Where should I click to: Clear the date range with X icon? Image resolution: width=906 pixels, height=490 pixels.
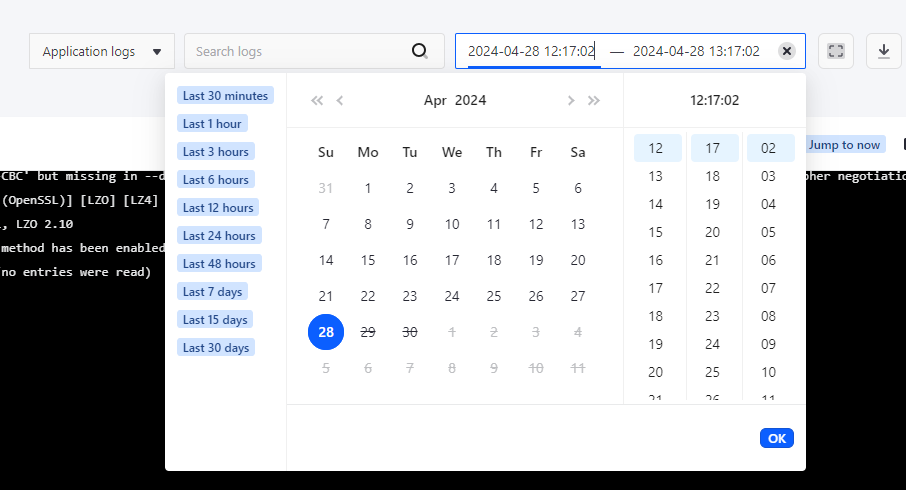coord(787,51)
